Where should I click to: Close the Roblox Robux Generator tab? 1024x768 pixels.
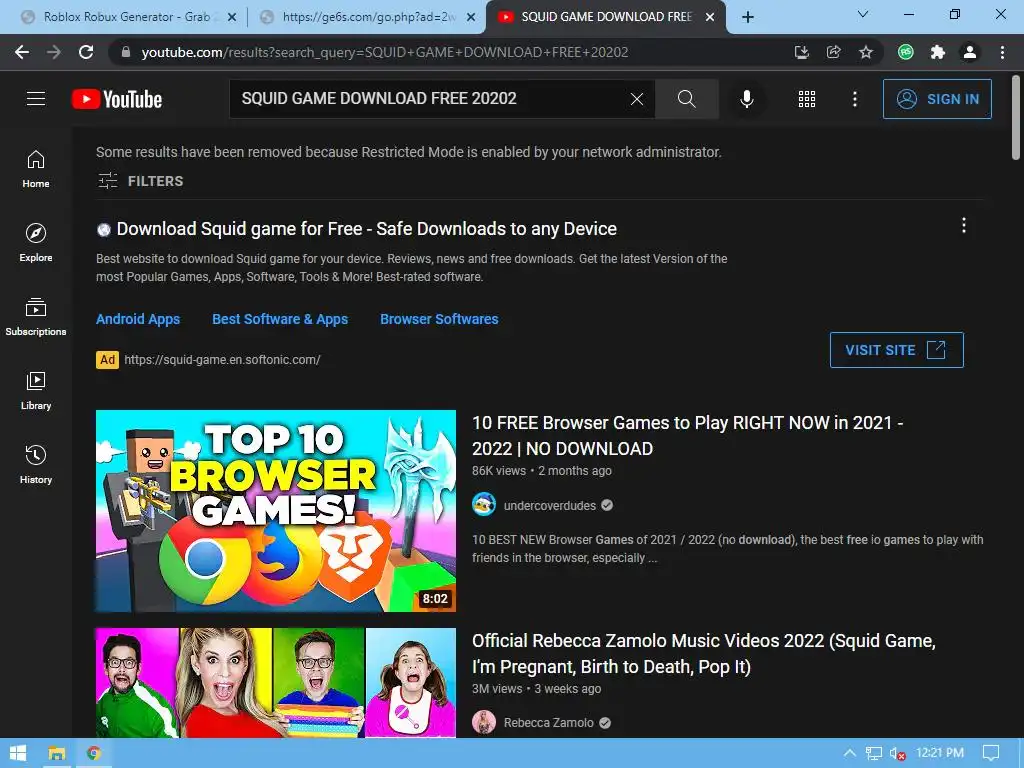(232, 18)
